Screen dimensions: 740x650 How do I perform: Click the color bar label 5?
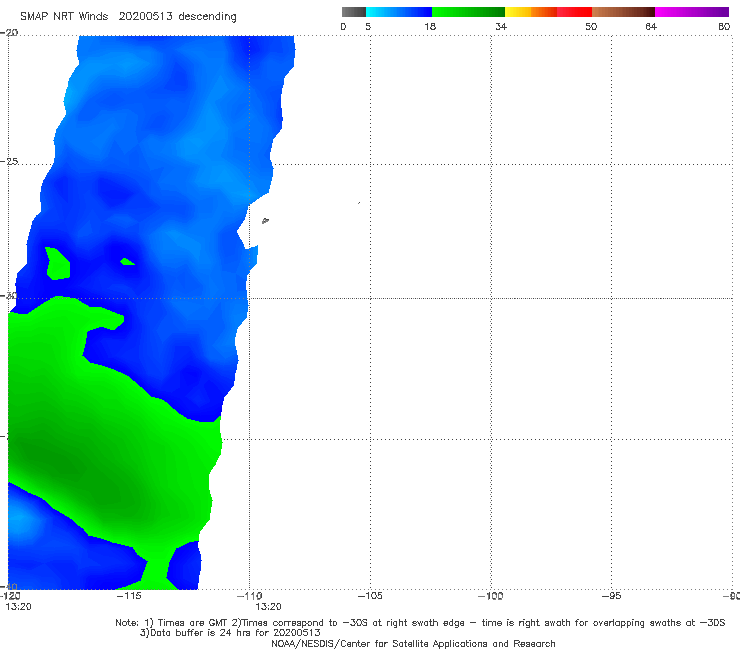click(x=368, y=26)
